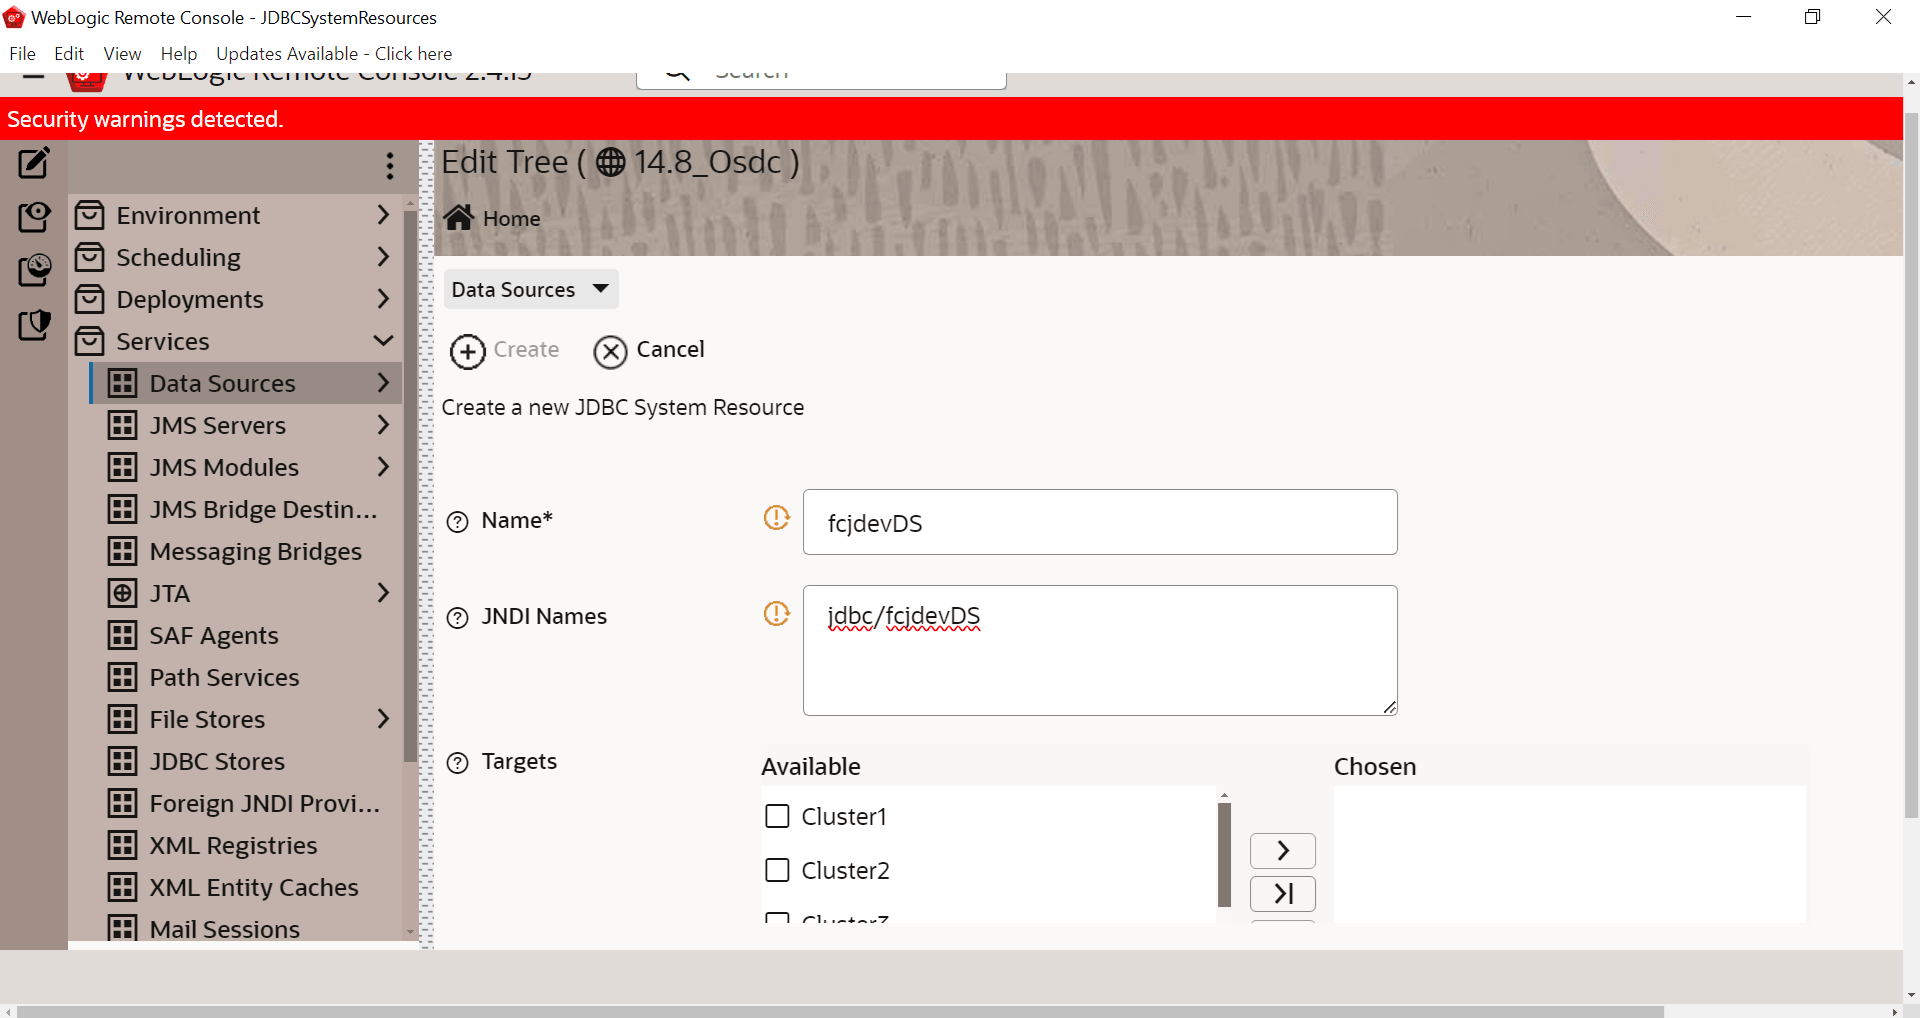This screenshot has width=1920, height=1018.
Task: Show help for the Name field
Action: point(457,522)
